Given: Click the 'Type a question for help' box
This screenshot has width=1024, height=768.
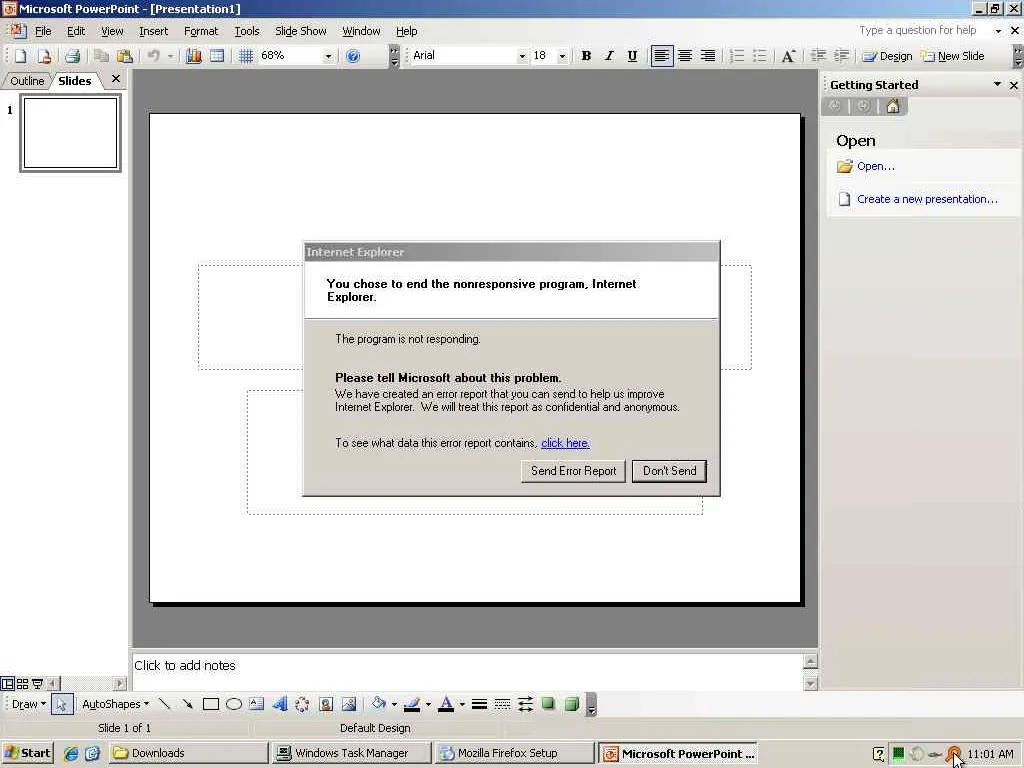Looking at the screenshot, I should [x=918, y=30].
